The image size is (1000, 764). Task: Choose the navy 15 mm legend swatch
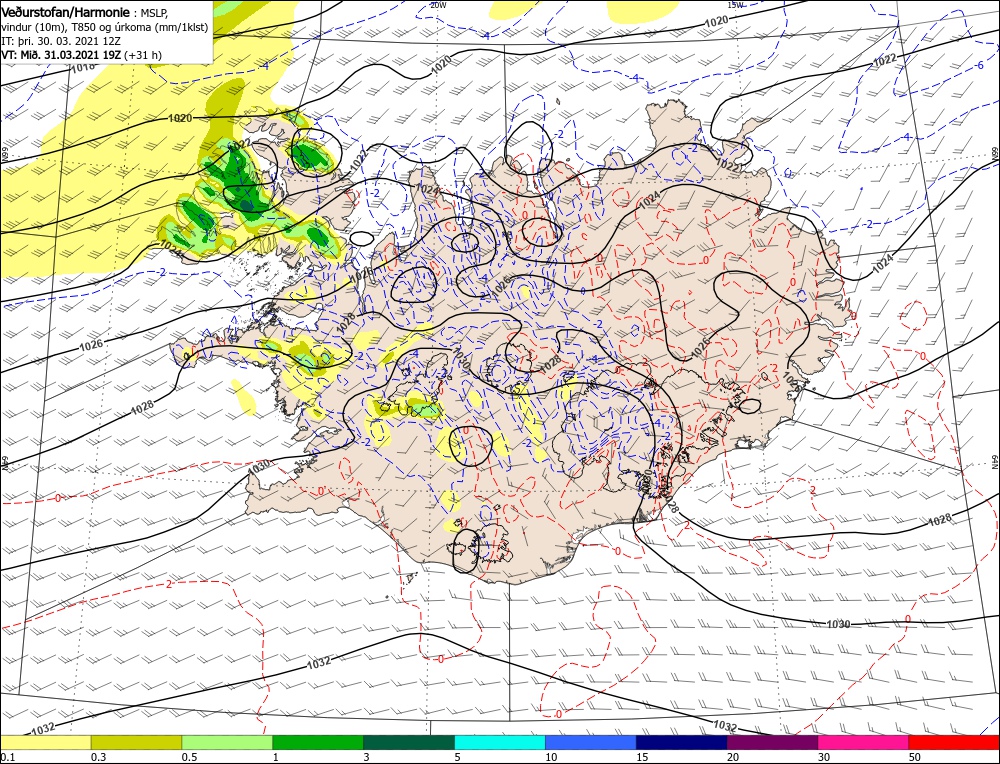tap(682, 742)
